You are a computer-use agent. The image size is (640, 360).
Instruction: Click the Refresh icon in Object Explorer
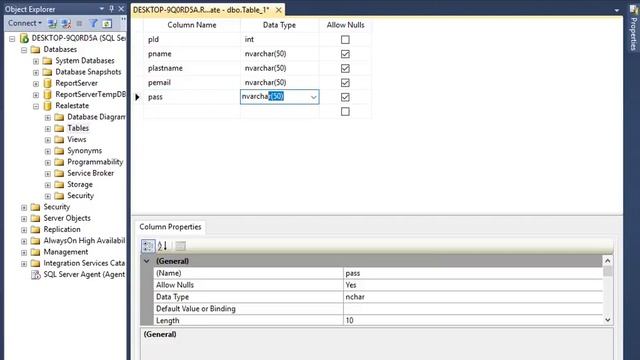pos(107,24)
